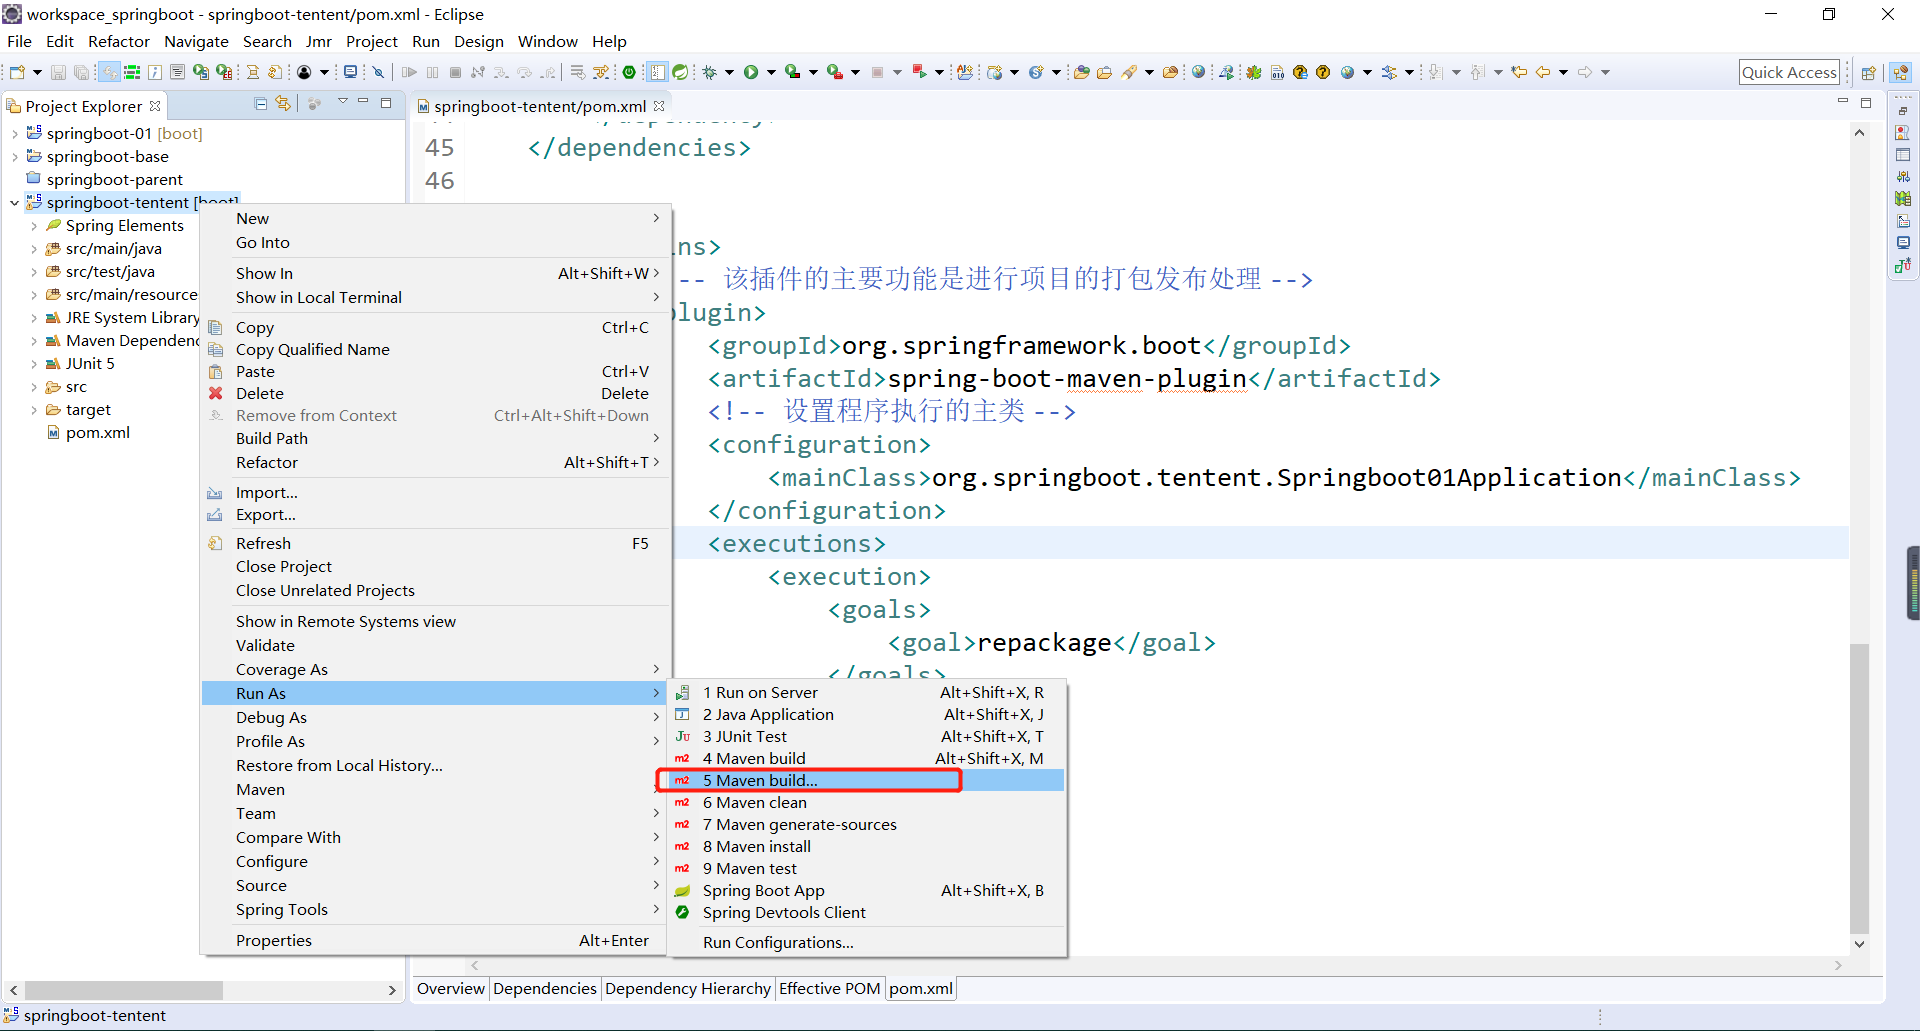The height and width of the screenshot is (1031, 1920).
Task: Click the Open Perspective icon
Action: tap(1868, 72)
